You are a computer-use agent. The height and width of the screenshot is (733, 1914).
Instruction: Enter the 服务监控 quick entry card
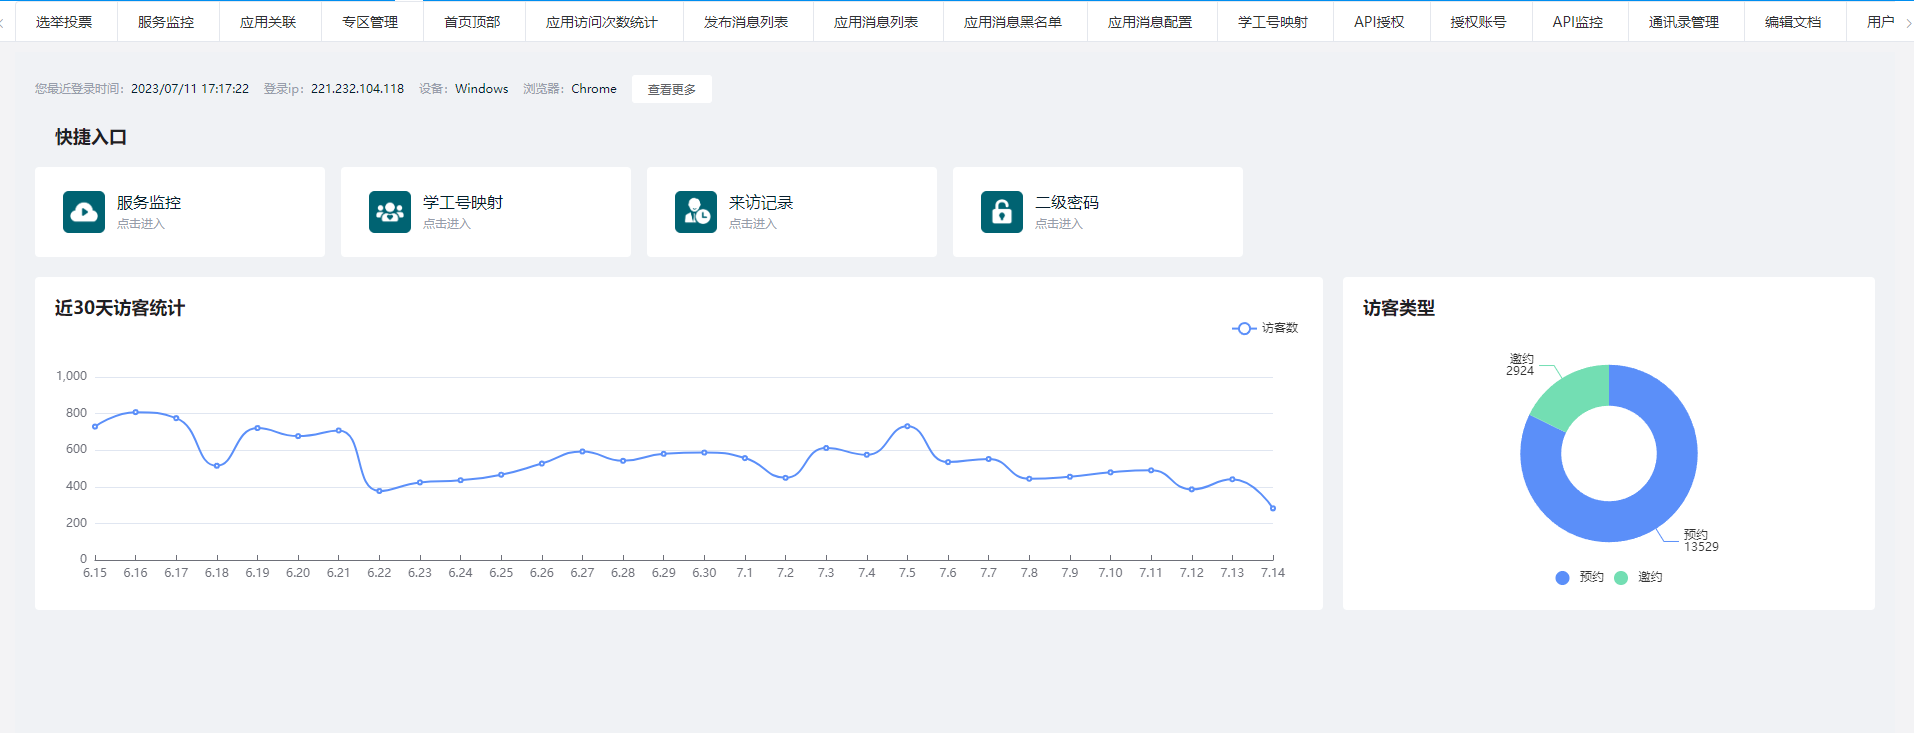[180, 212]
